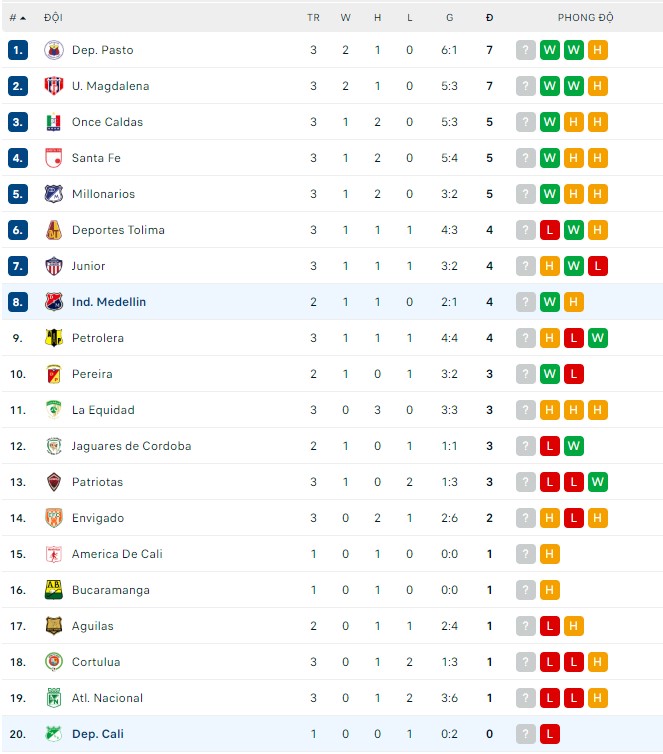
Task: Open the Ind. Medellin team page
Action: tap(109, 302)
